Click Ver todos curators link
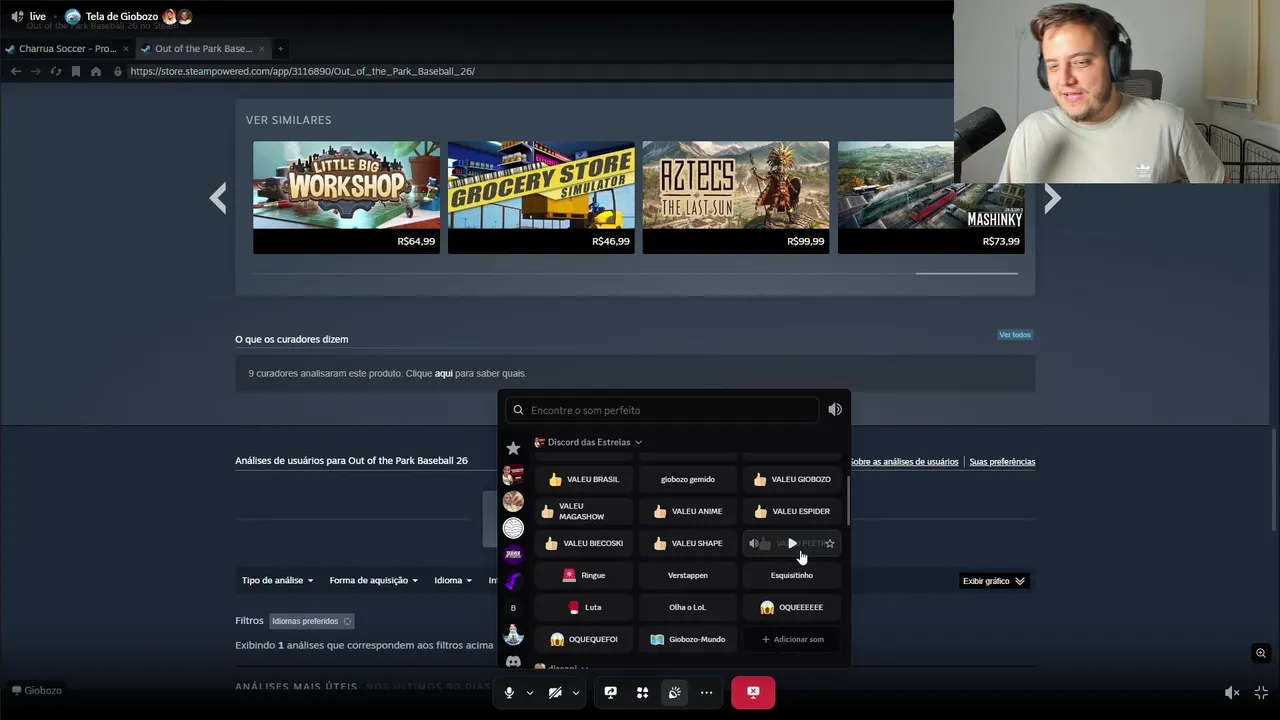Screen dimensions: 1280x720 click(1014, 334)
